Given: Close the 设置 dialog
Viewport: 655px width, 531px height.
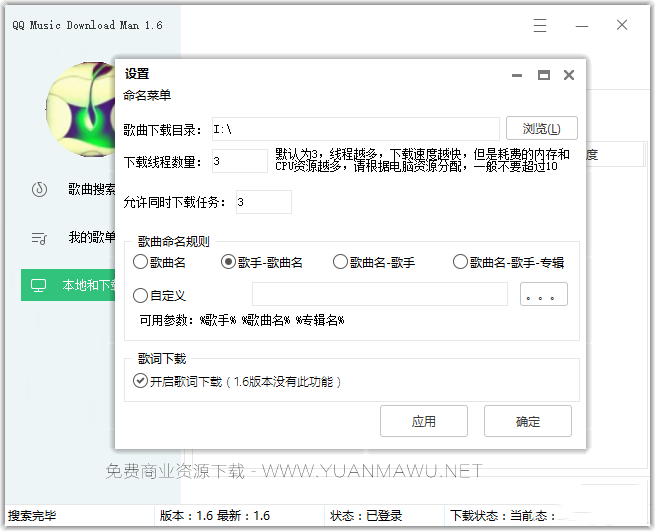Looking at the screenshot, I should tap(569, 75).
